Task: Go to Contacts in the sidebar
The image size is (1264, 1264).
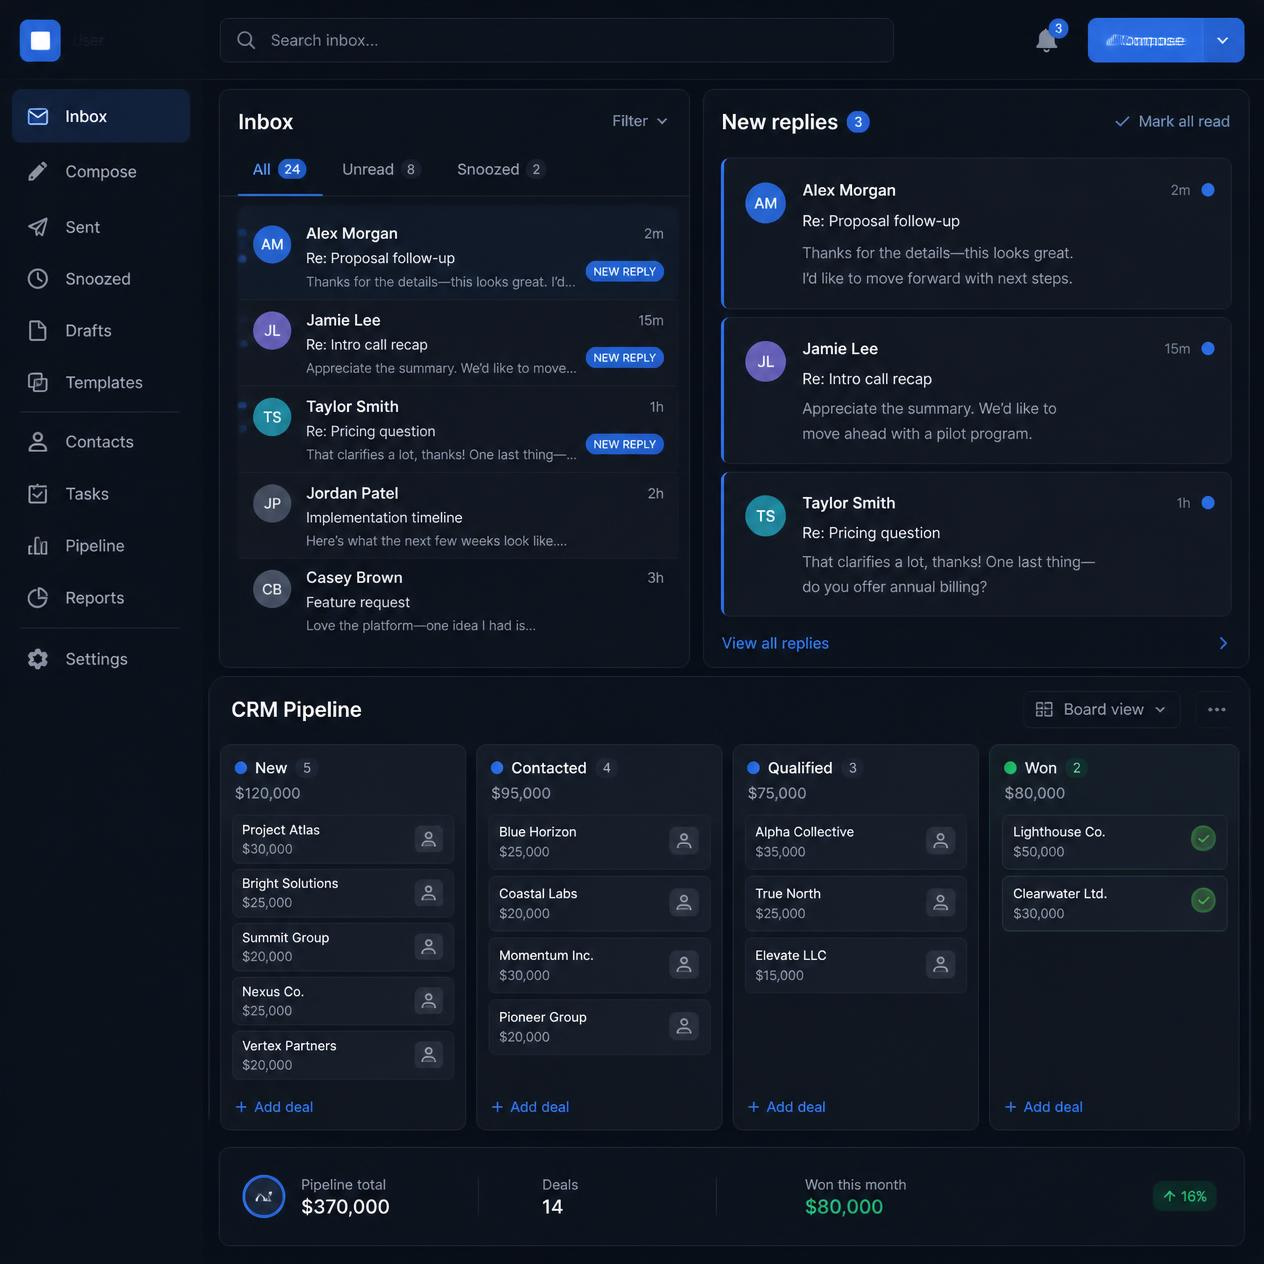Action: point(101,442)
